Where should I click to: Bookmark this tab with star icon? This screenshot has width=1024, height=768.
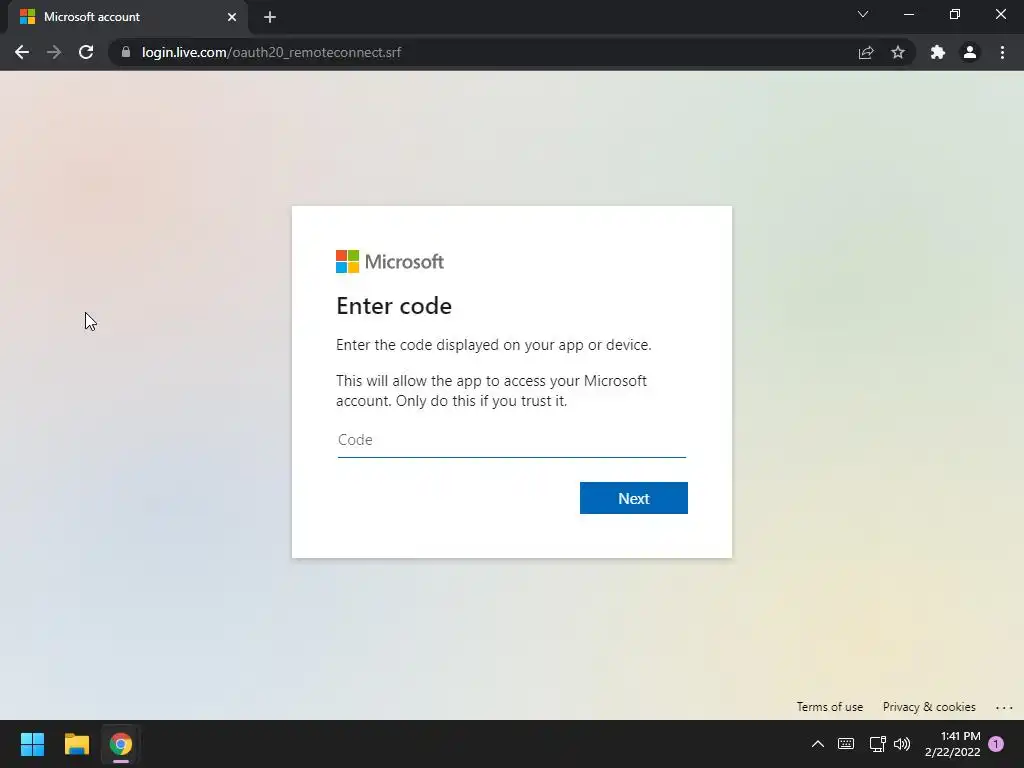coord(898,52)
